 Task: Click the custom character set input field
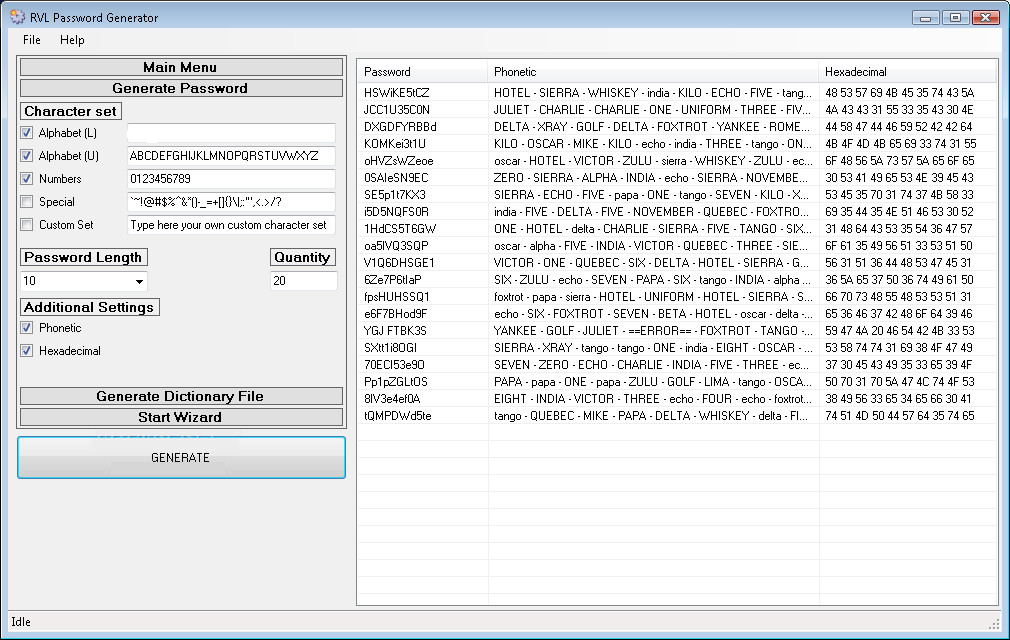231,225
